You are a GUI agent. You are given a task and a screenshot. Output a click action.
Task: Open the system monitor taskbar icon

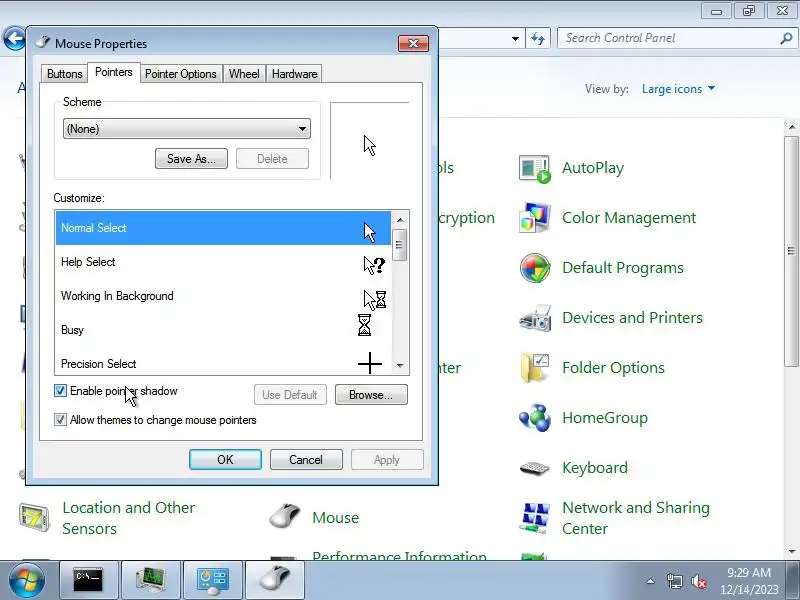(x=151, y=580)
